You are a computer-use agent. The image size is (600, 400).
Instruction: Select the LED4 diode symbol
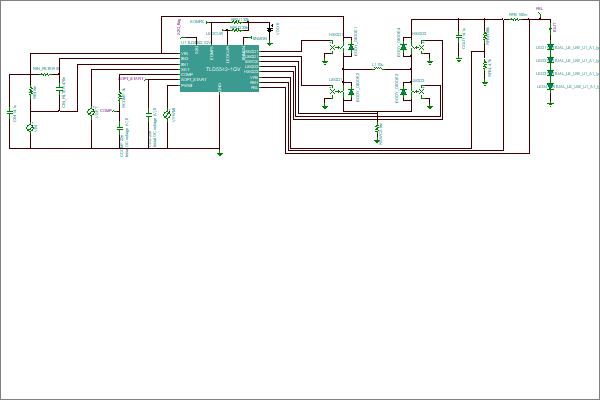[550, 86]
